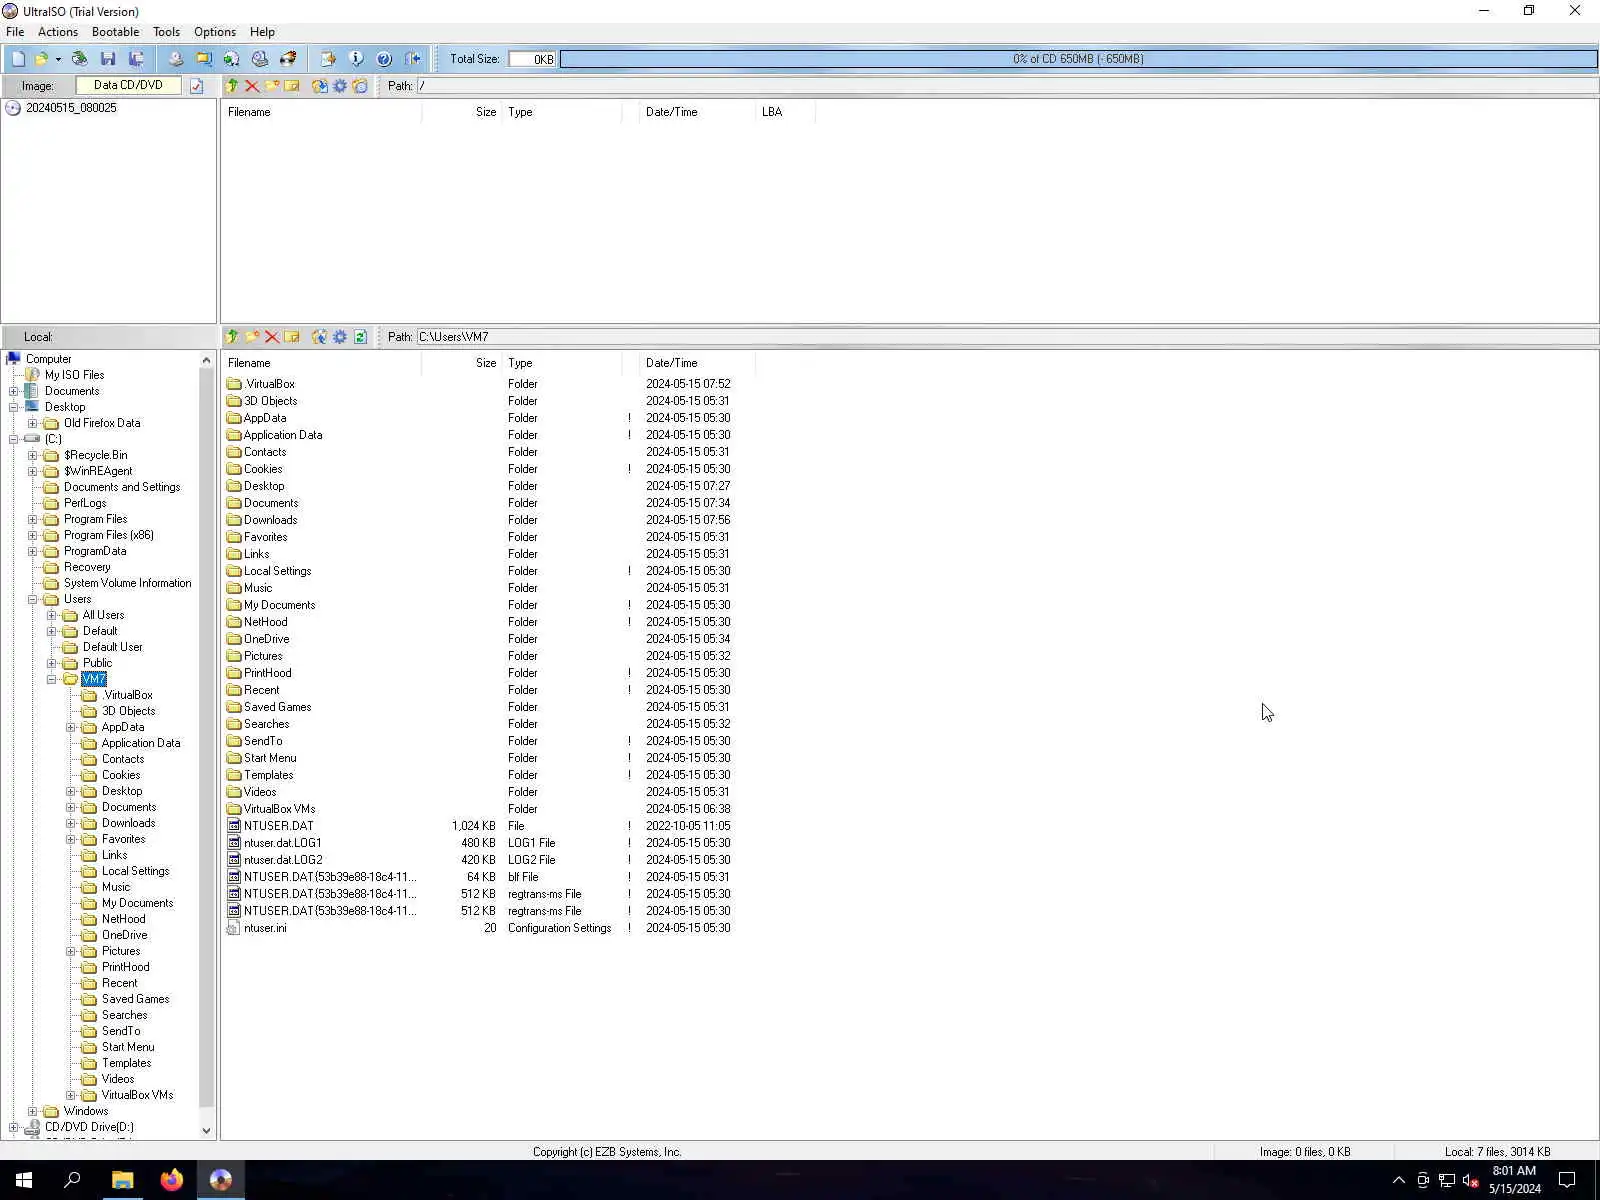This screenshot has height=1200, width=1600.
Task: Sort local file list by Size header
Action: pos(461,363)
